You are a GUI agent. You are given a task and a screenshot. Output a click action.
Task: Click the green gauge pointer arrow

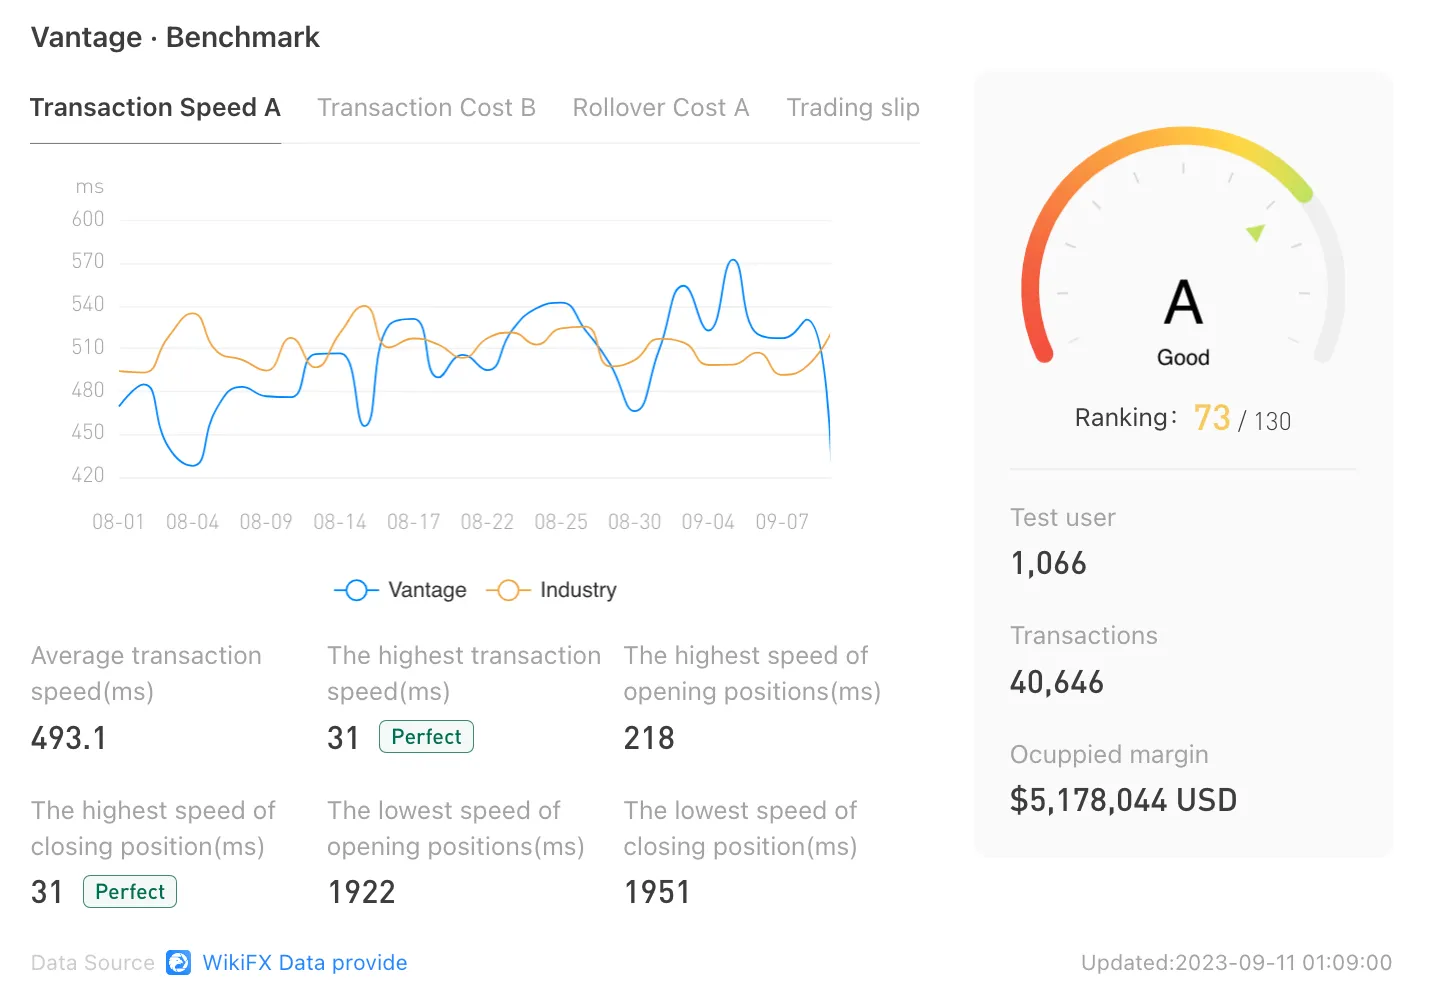[1255, 233]
